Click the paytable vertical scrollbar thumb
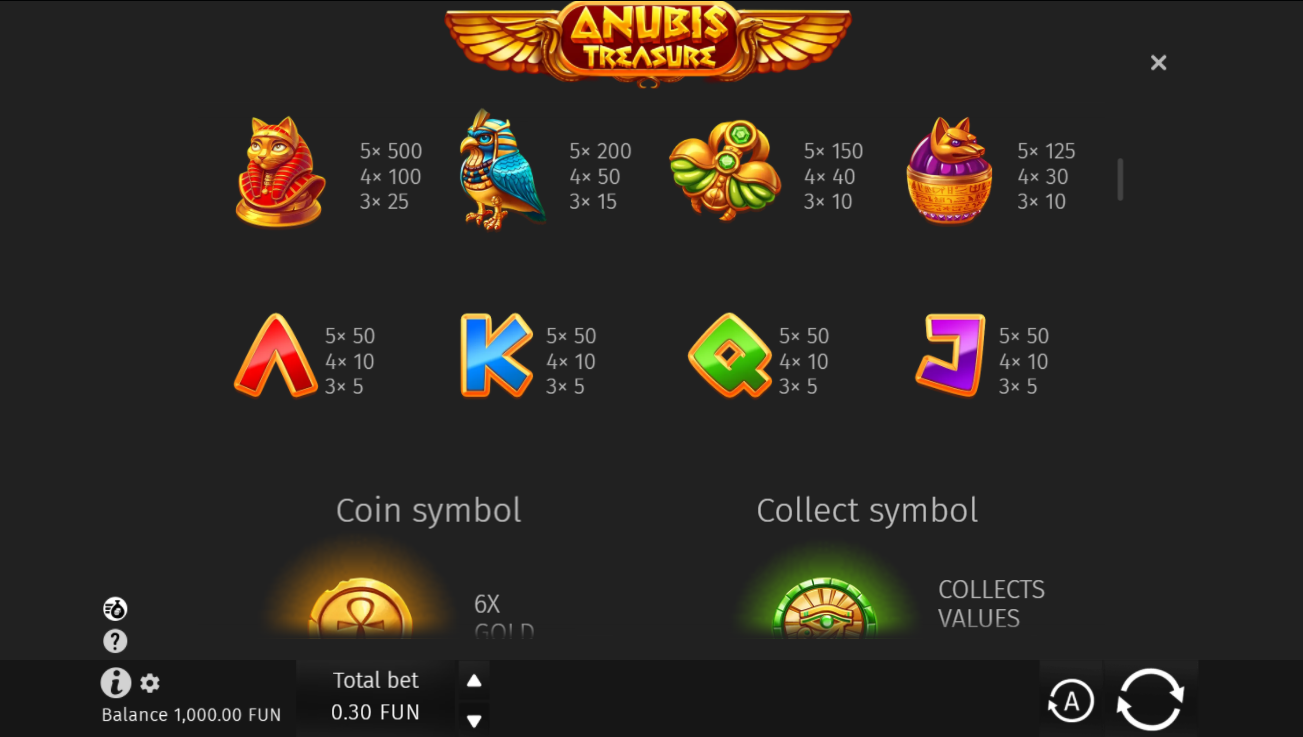The width and height of the screenshot is (1303, 737). click(1120, 180)
